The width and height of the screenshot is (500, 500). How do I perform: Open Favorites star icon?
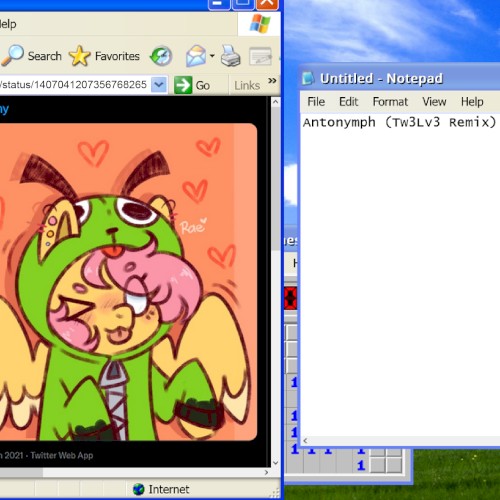point(79,56)
